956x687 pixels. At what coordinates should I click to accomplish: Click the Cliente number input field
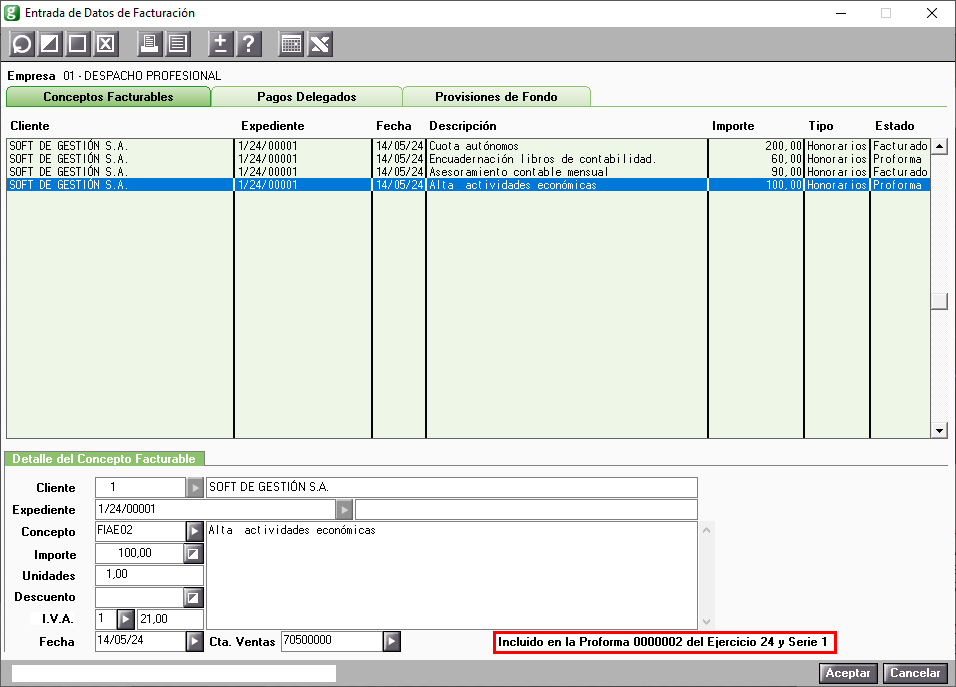(140, 488)
